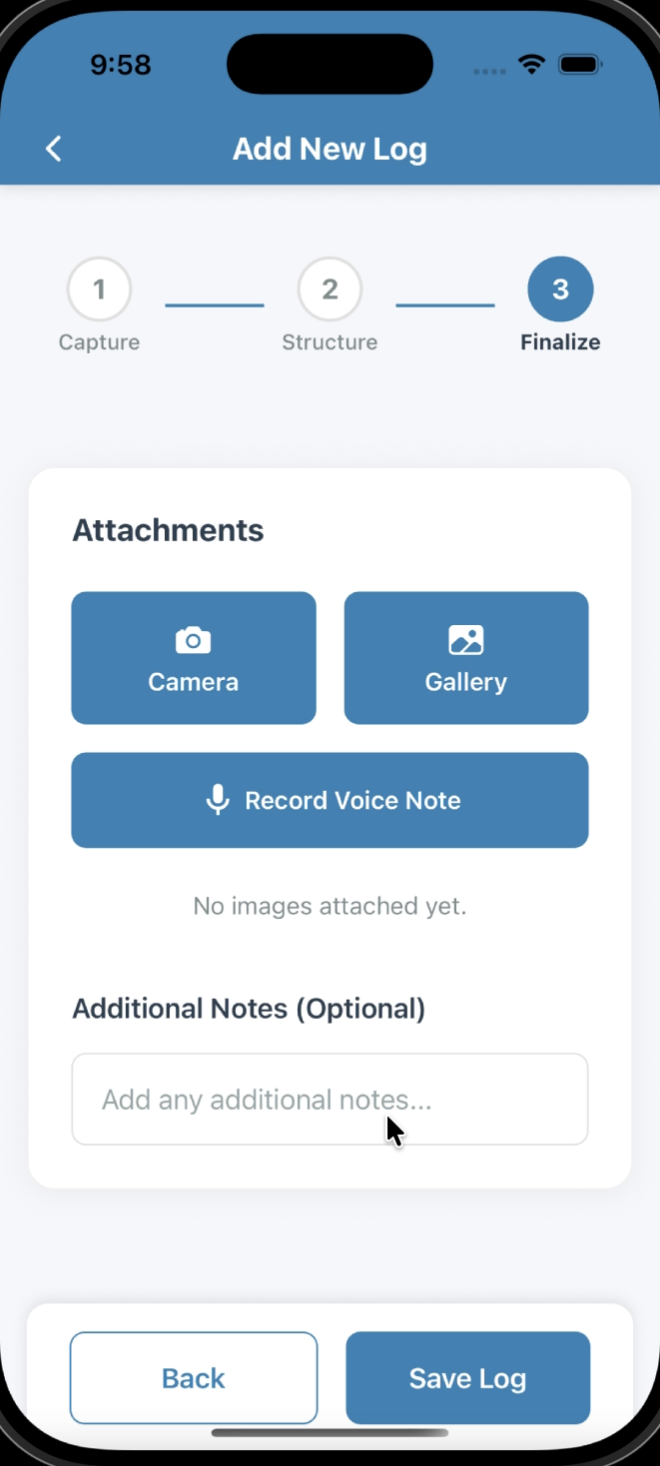Select the Gallery image icon
Screen dimensions: 660x1466
pos(465,638)
